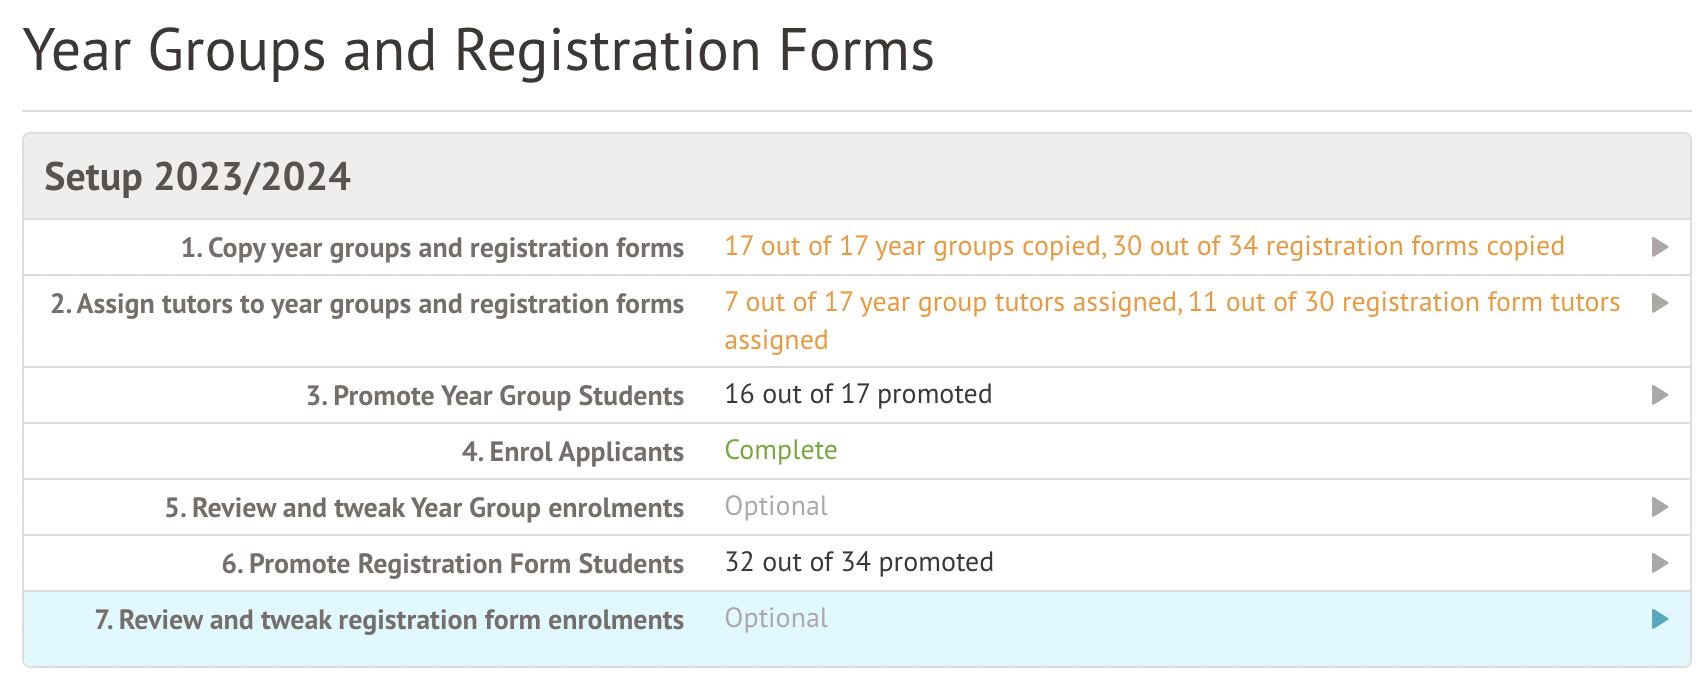Open Promote Year Group Students step
Viewport: 1698px width, 674px height.
click(x=495, y=396)
